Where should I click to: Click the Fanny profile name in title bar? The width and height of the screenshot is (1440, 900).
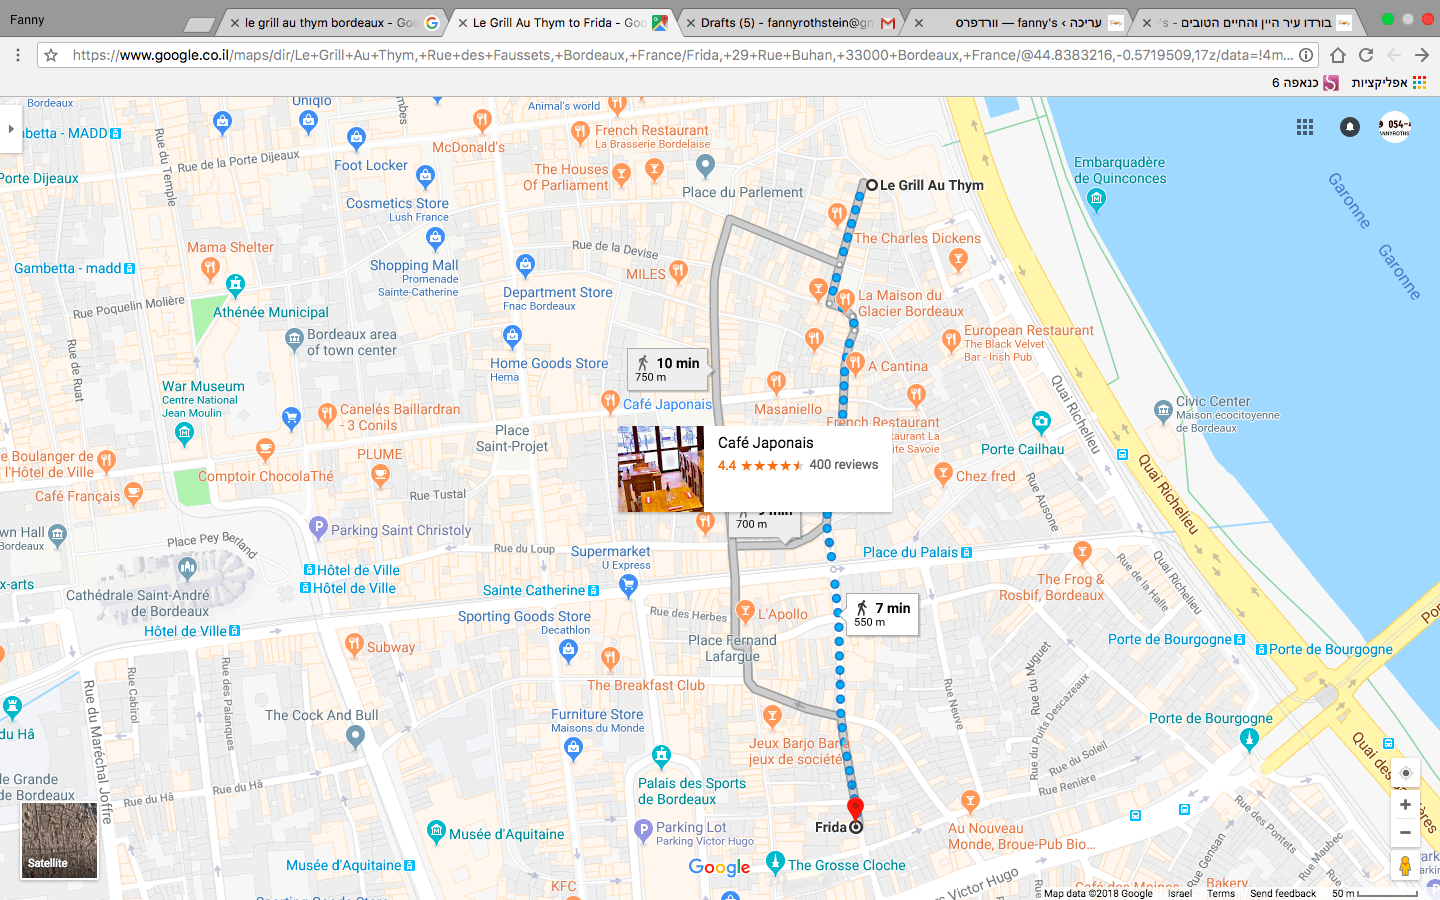coord(28,20)
